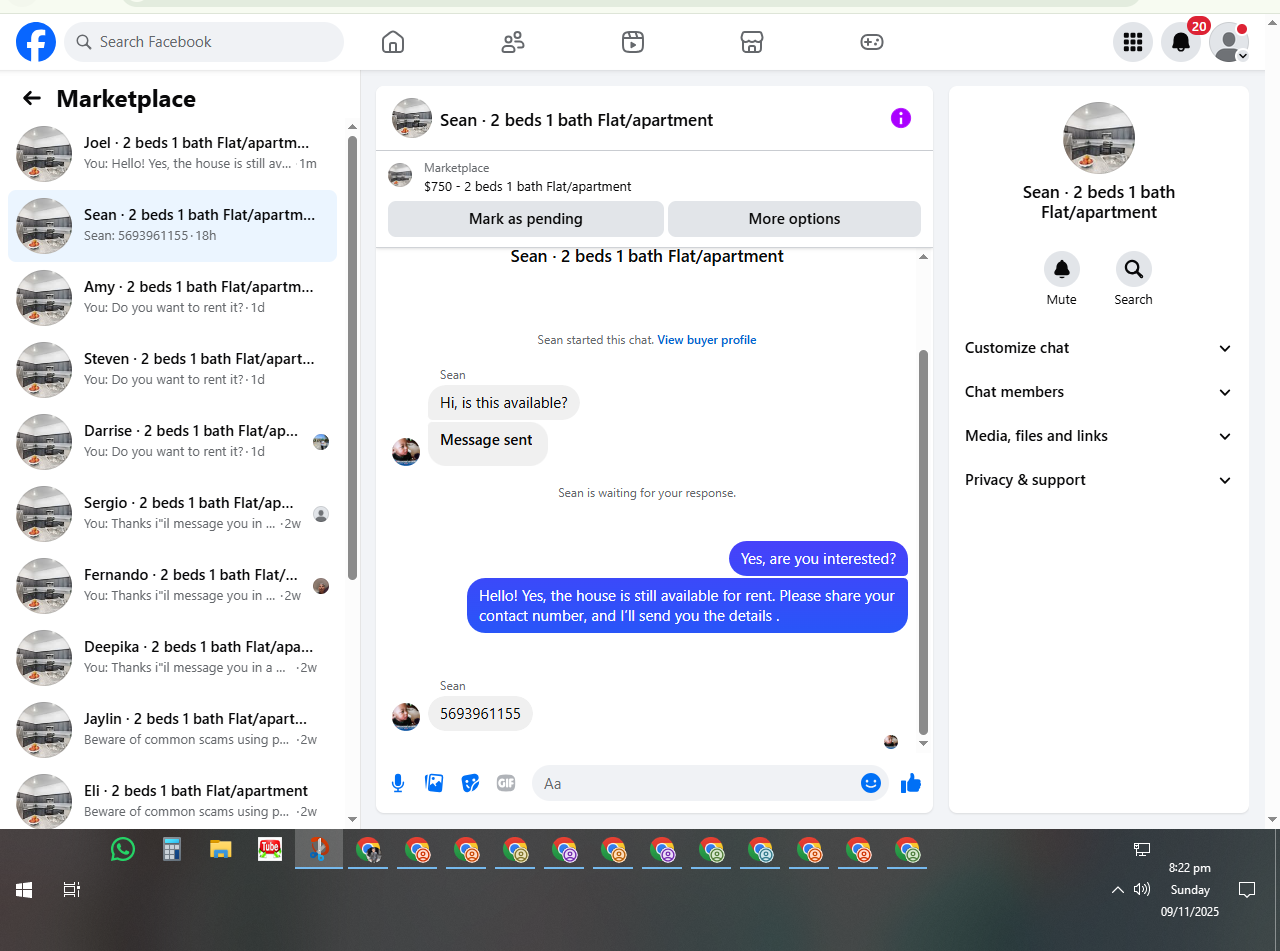Open Amy's conversation in the list
The image size is (1280, 951).
click(172, 298)
